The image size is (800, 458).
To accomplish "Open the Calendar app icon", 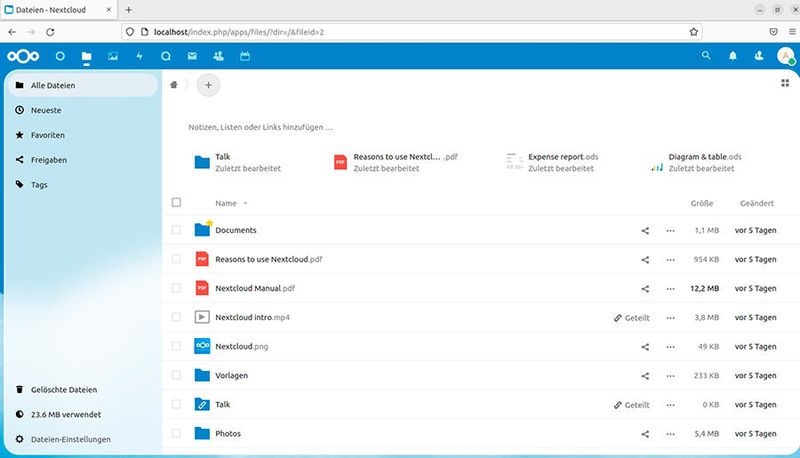I will tap(245, 56).
